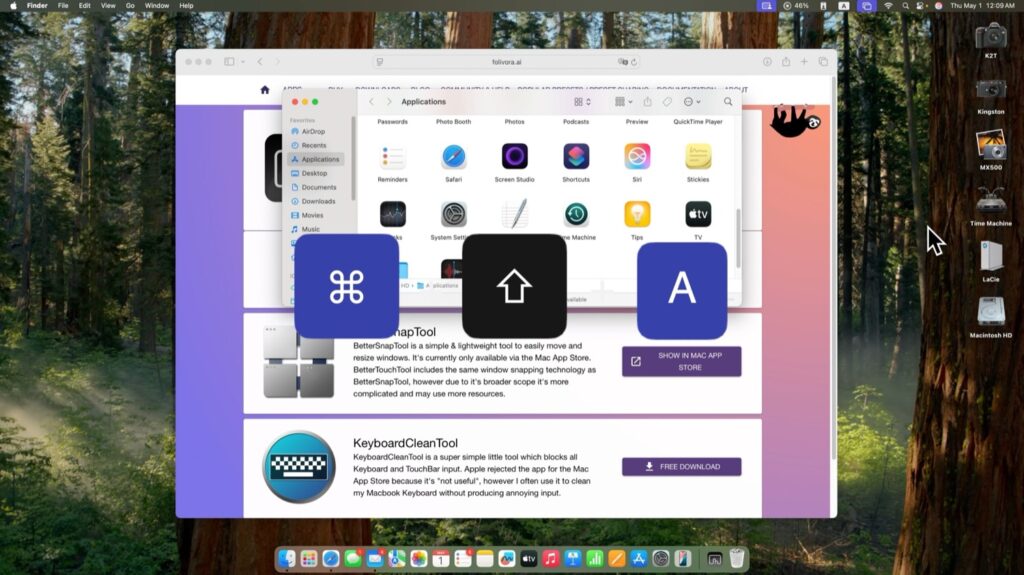Select the Macintosh HD desktop icon
1024x575 pixels.
[x=991, y=312]
